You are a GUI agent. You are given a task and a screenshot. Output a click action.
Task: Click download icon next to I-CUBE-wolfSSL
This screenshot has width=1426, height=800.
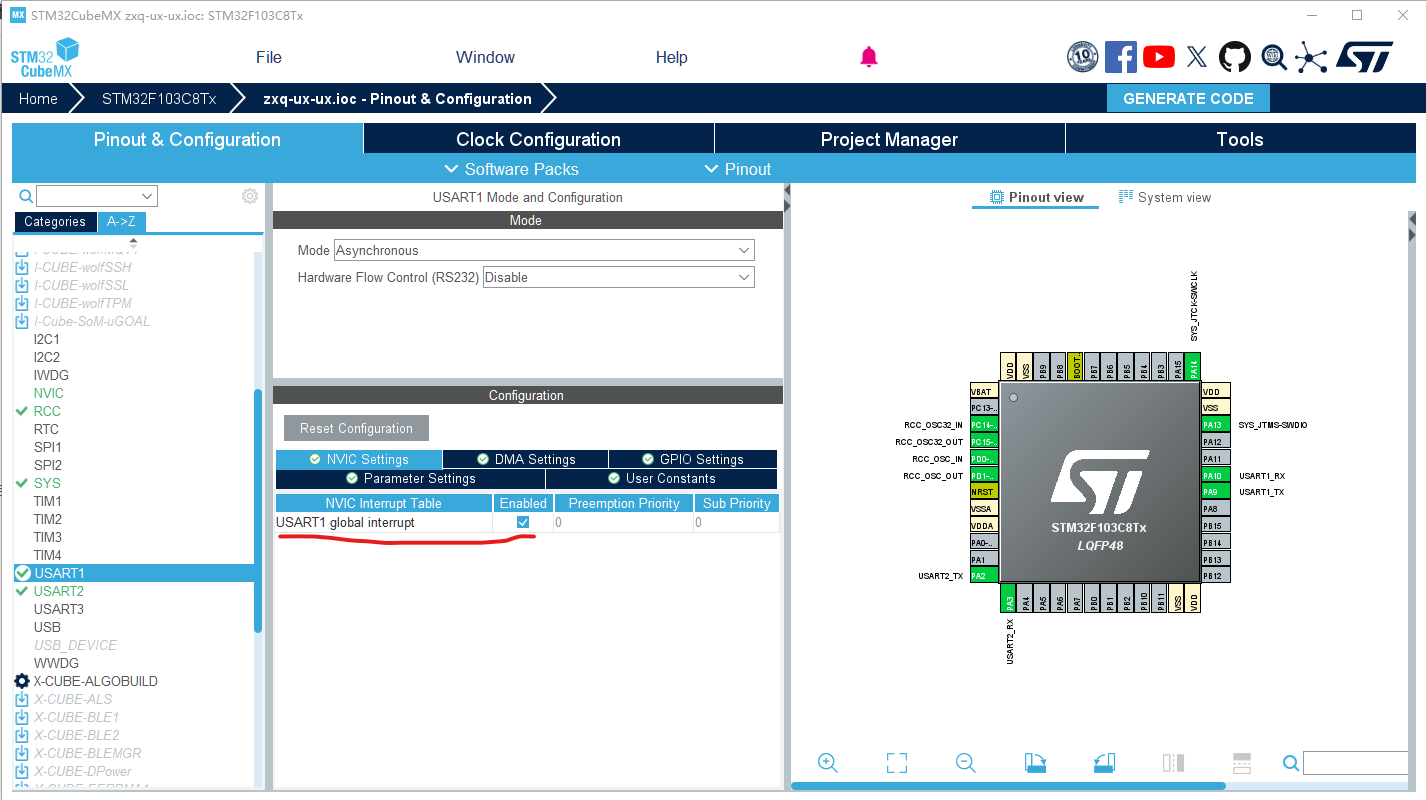22,285
